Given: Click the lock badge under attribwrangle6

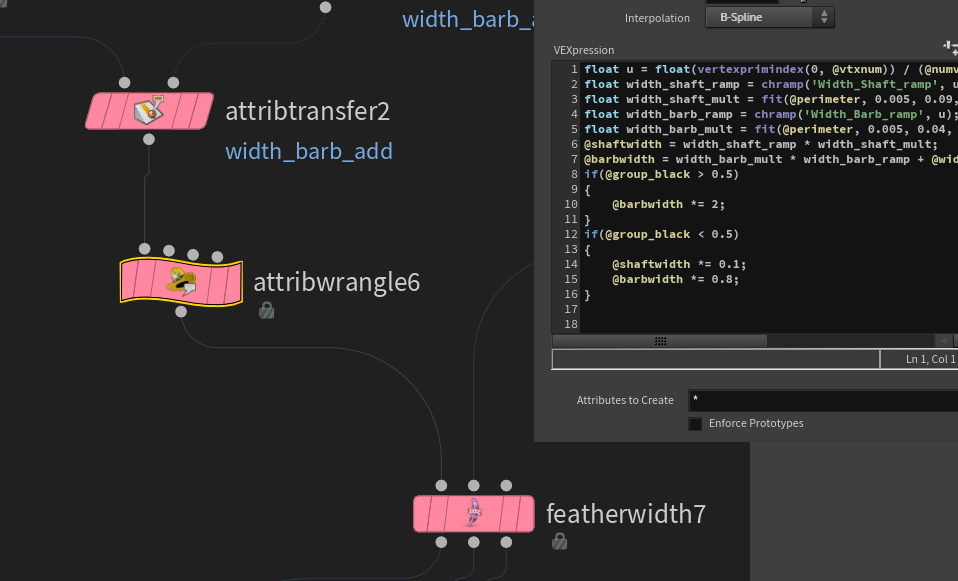Looking at the screenshot, I should (x=266, y=310).
